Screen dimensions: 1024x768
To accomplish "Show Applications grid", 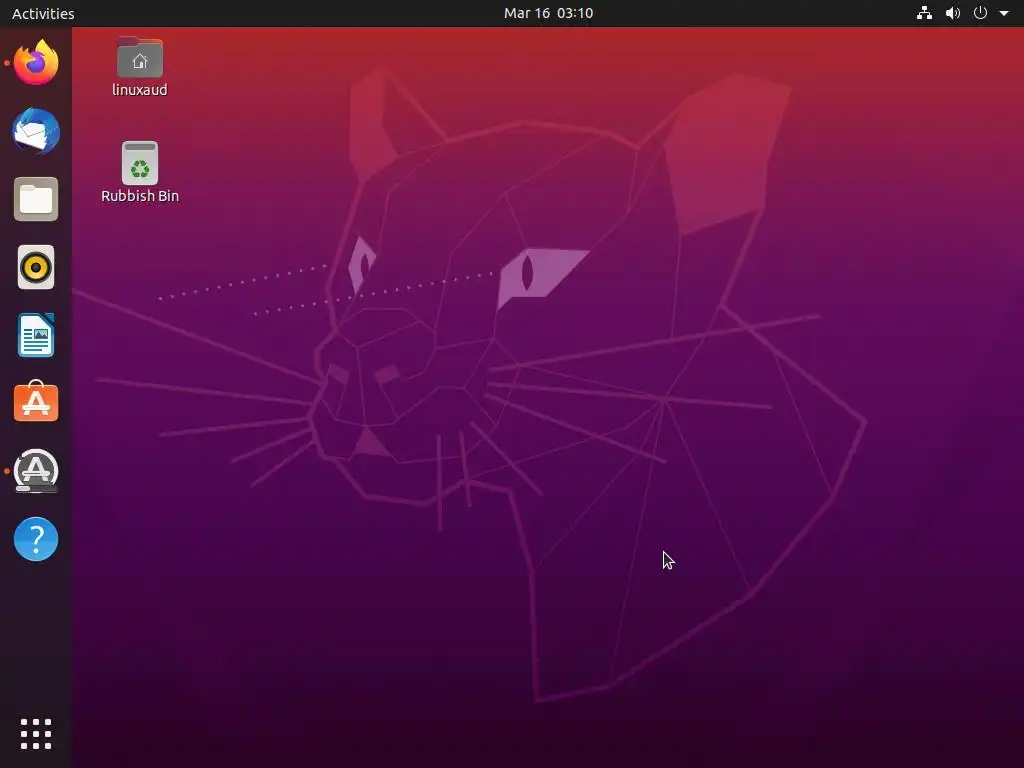I will click(36, 734).
